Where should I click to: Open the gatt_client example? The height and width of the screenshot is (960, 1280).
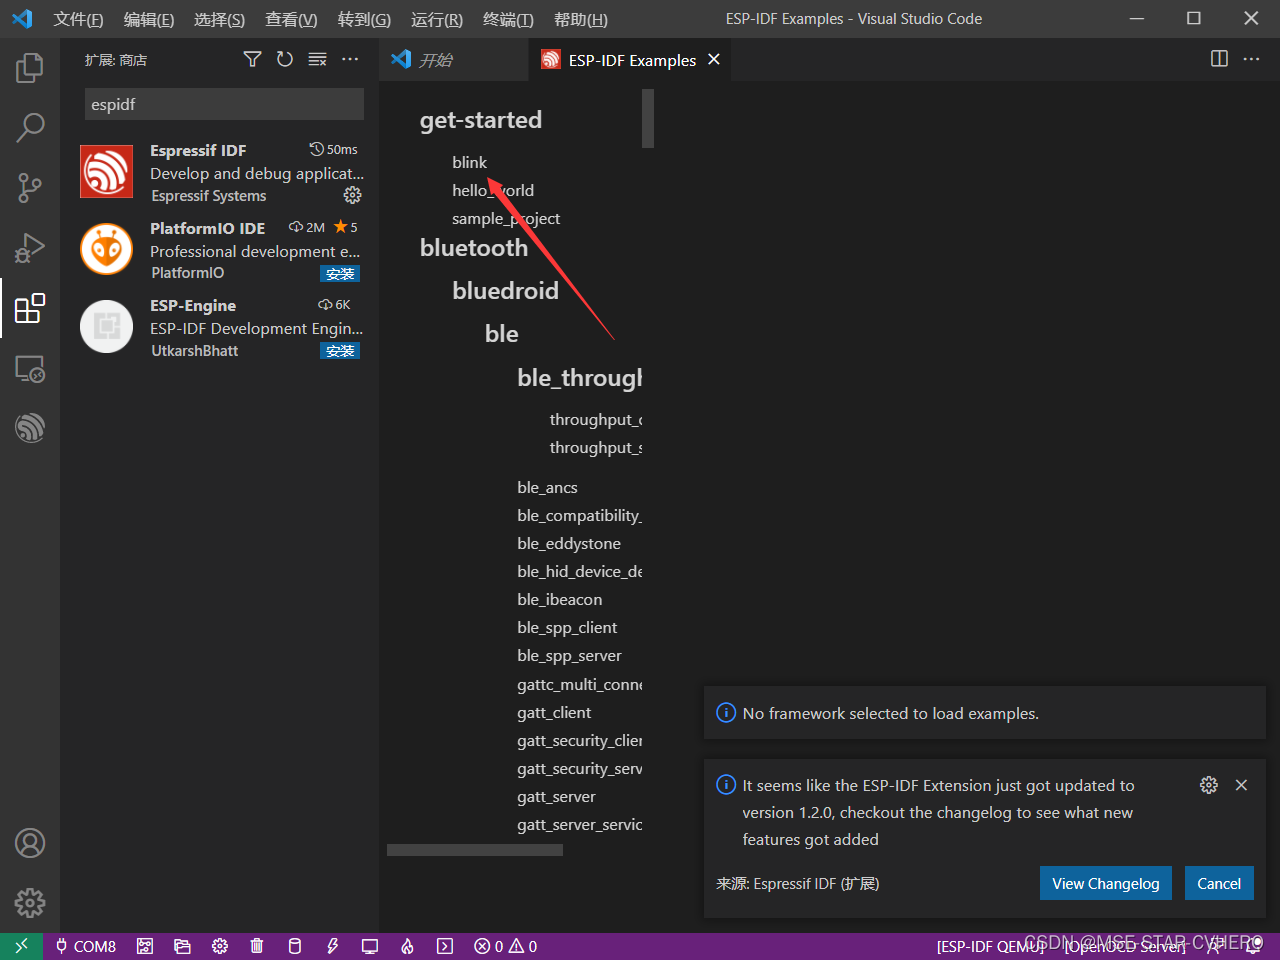(x=554, y=712)
